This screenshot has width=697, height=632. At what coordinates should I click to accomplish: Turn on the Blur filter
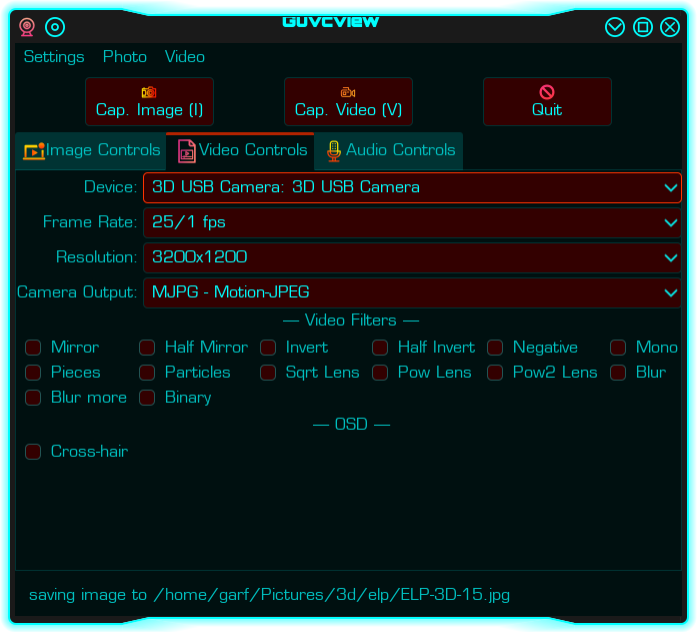(618, 372)
